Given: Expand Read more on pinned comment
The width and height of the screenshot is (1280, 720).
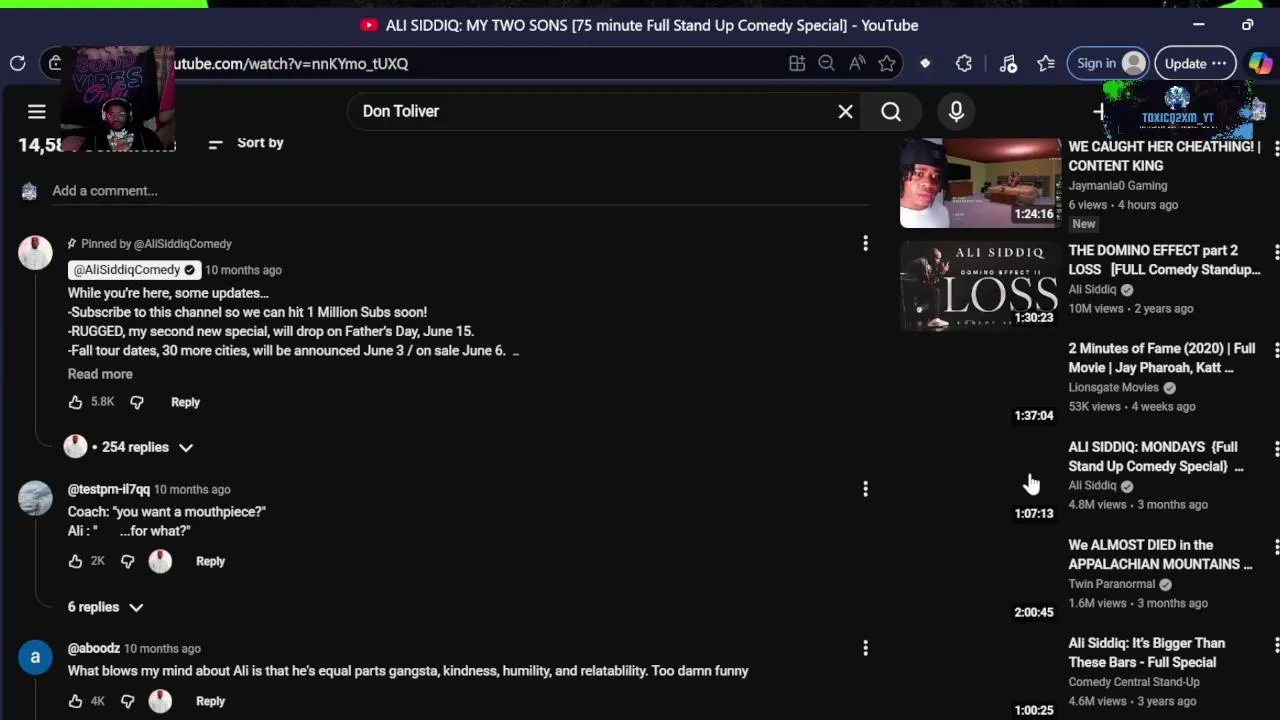Looking at the screenshot, I should pyautogui.click(x=100, y=374).
